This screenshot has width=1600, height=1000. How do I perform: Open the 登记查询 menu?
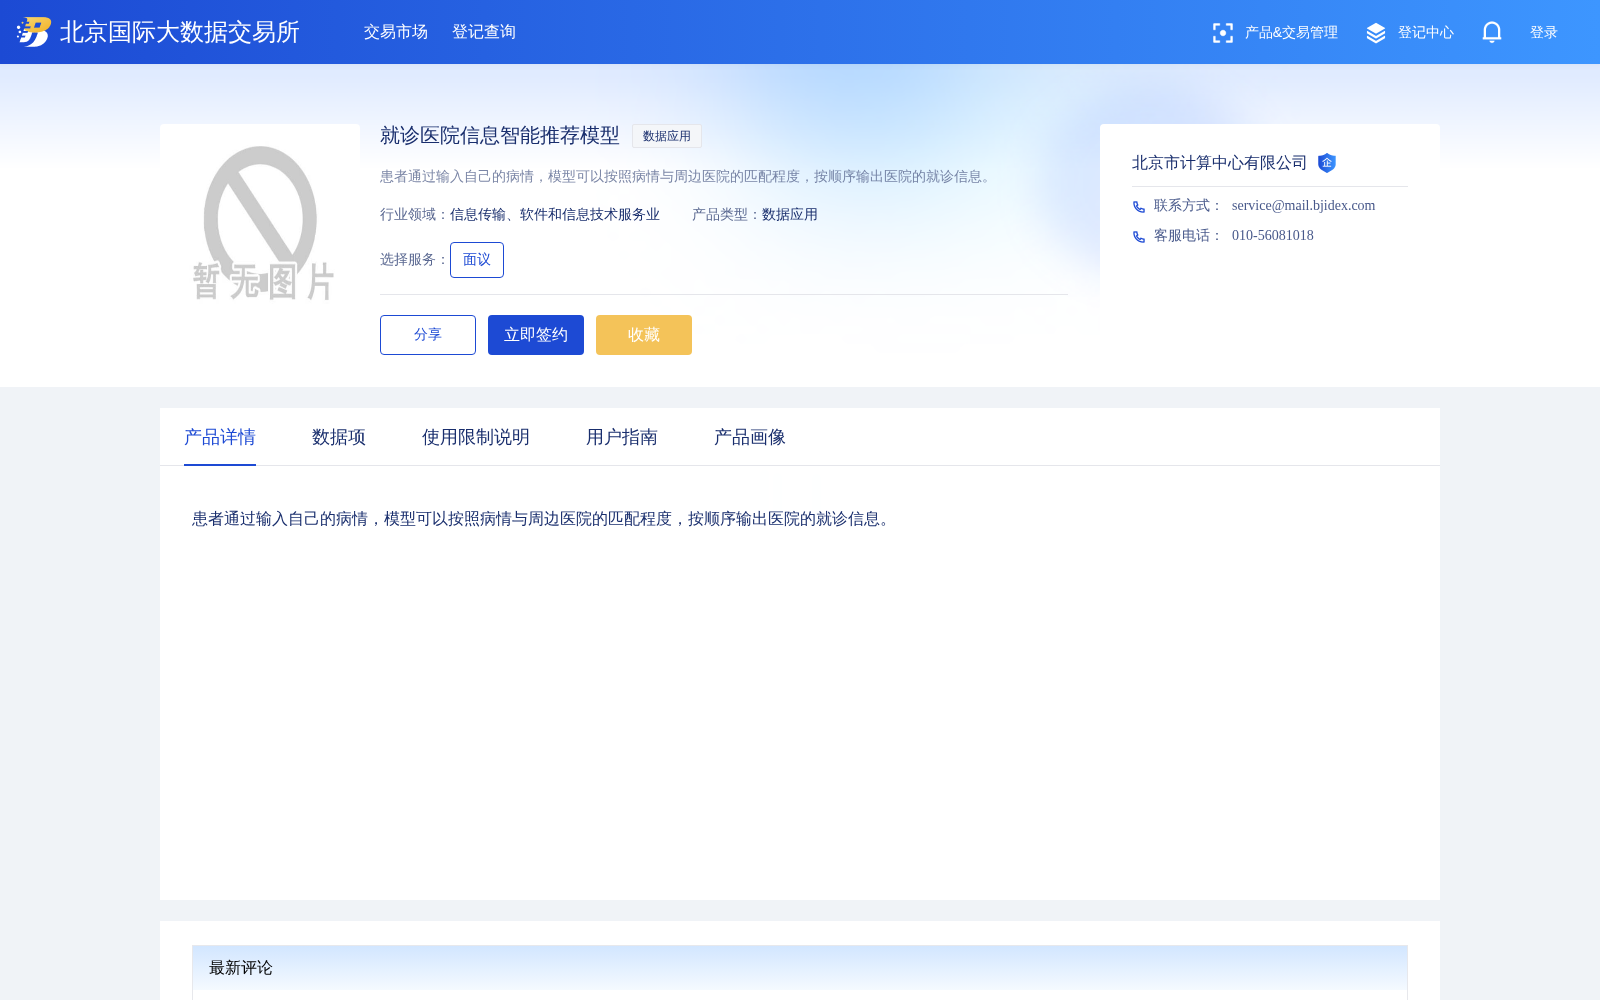tap(484, 32)
